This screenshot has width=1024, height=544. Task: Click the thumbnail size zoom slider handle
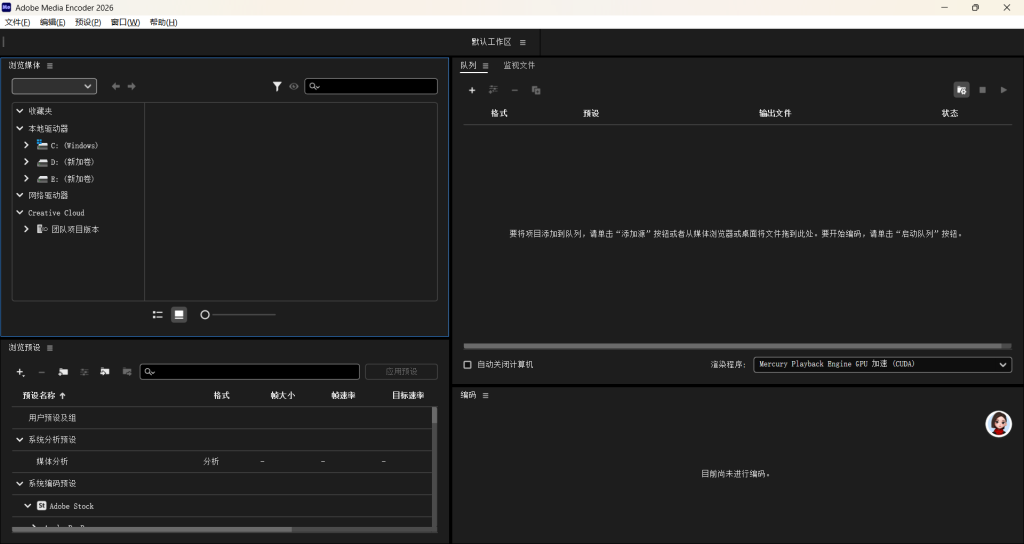pos(205,314)
